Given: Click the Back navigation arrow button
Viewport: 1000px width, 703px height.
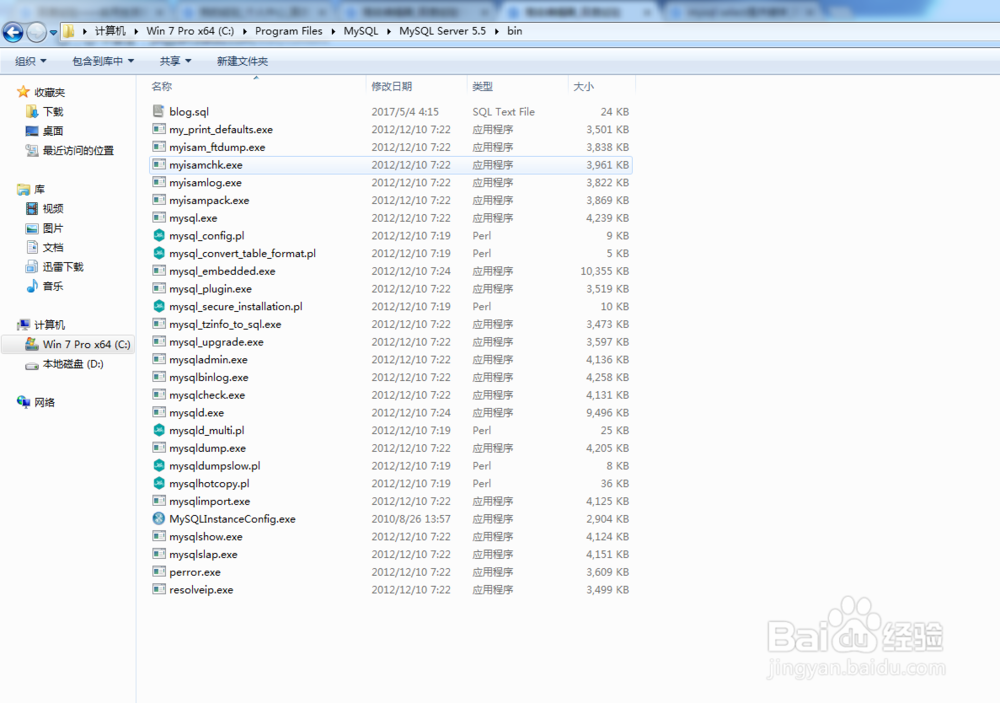Looking at the screenshot, I should pos(13,31).
